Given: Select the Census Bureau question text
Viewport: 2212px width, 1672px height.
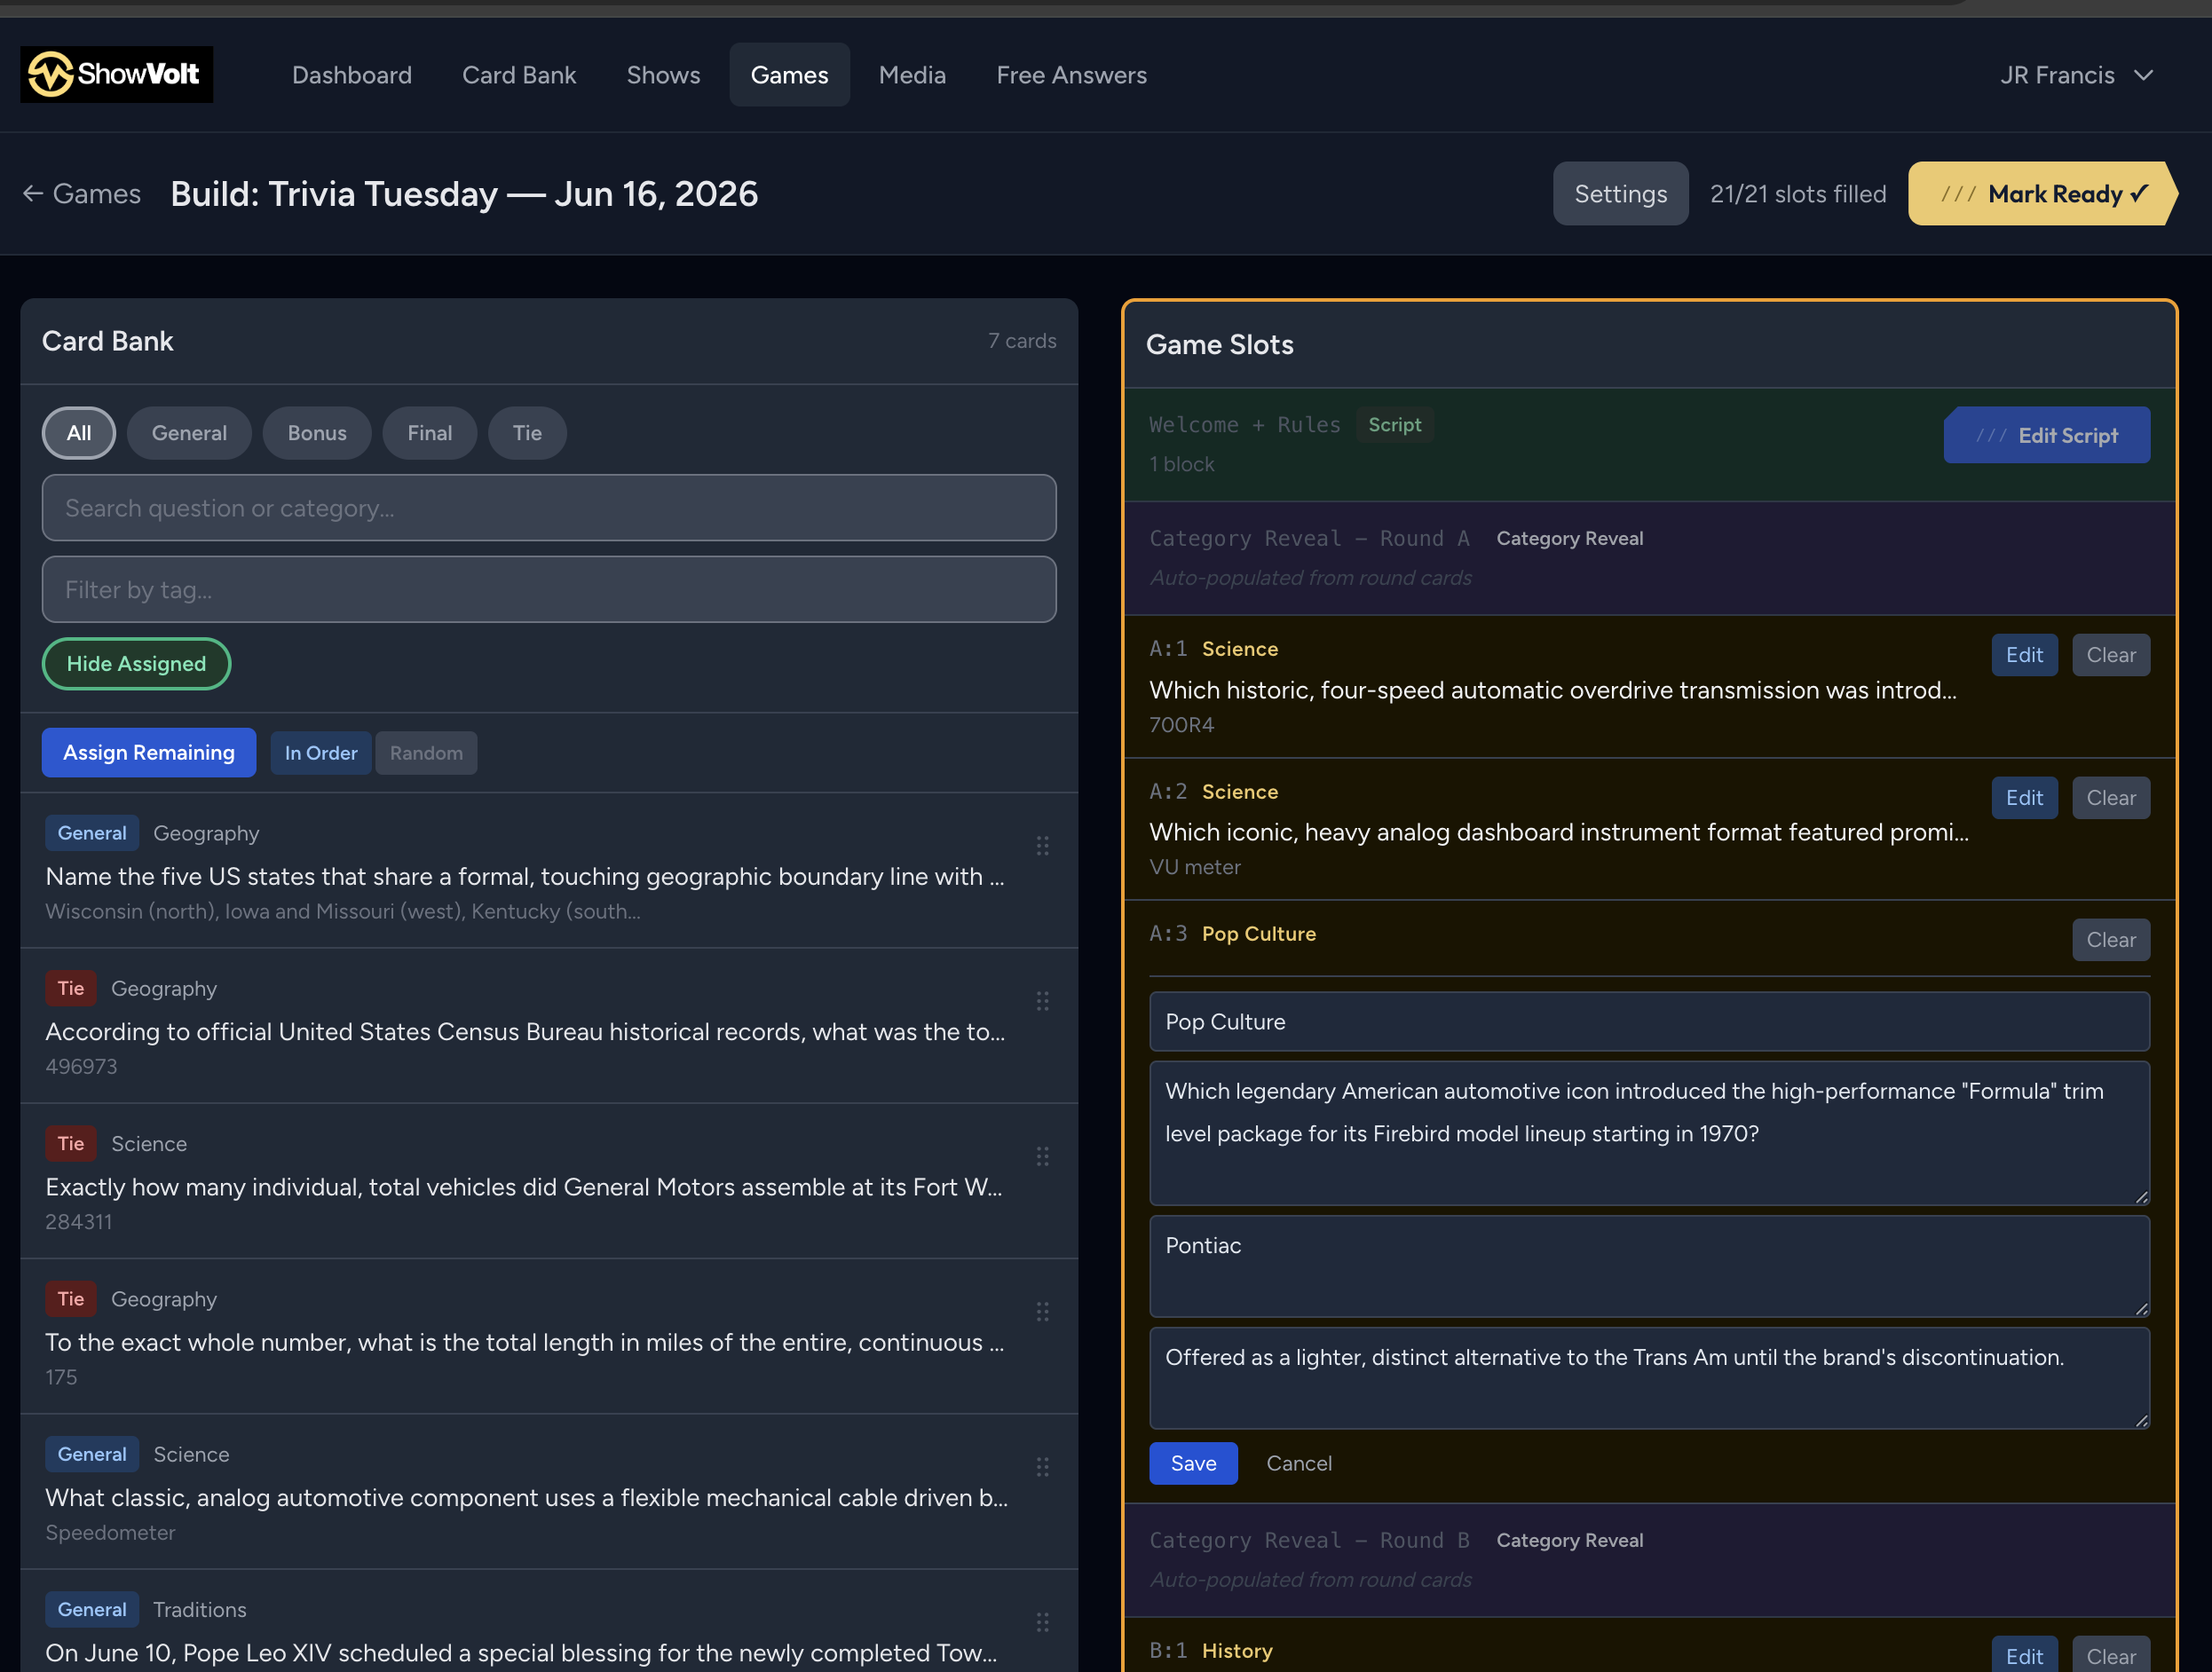Looking at the screenshot, I should pos(525,1031).
